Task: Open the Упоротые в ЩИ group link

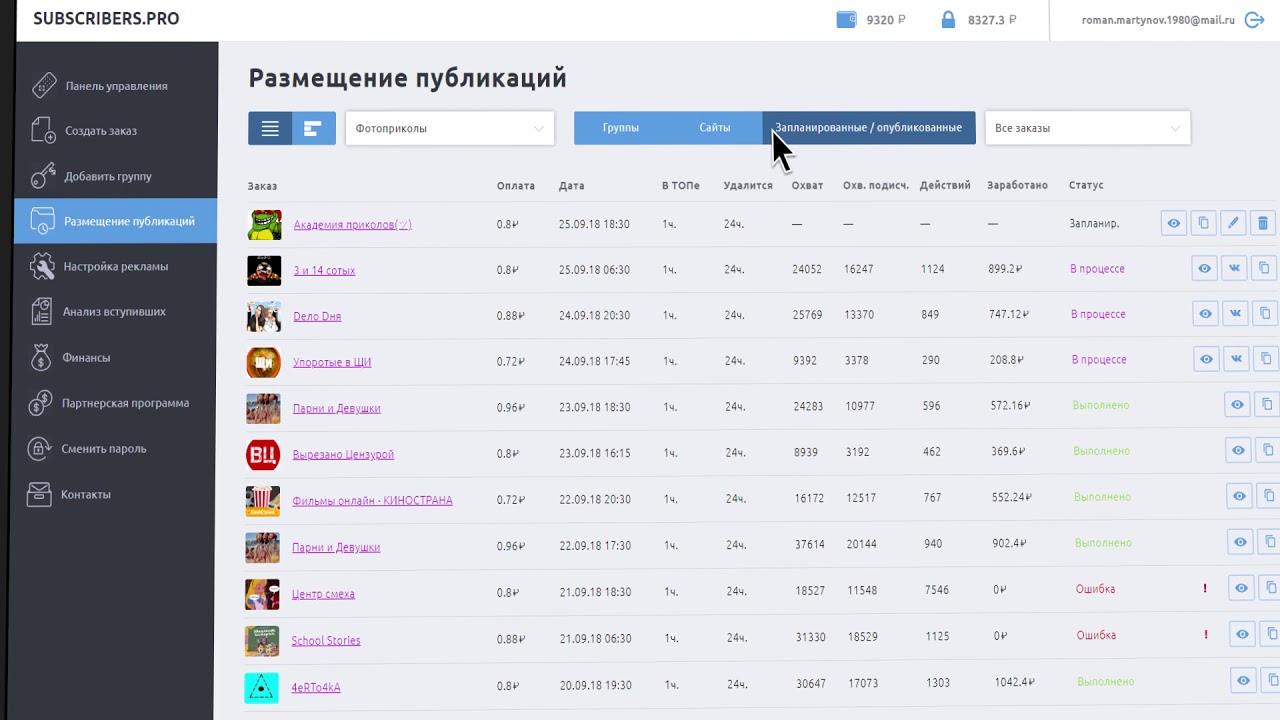Action: [x=332, y=362]
